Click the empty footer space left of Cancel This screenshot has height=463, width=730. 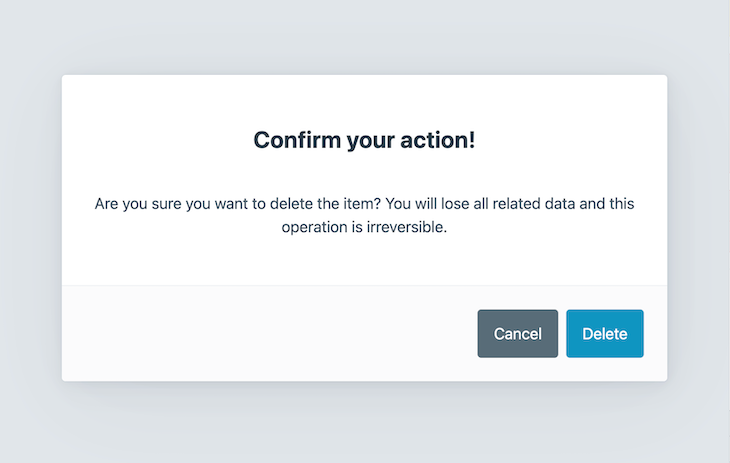(x=300, y=333)
